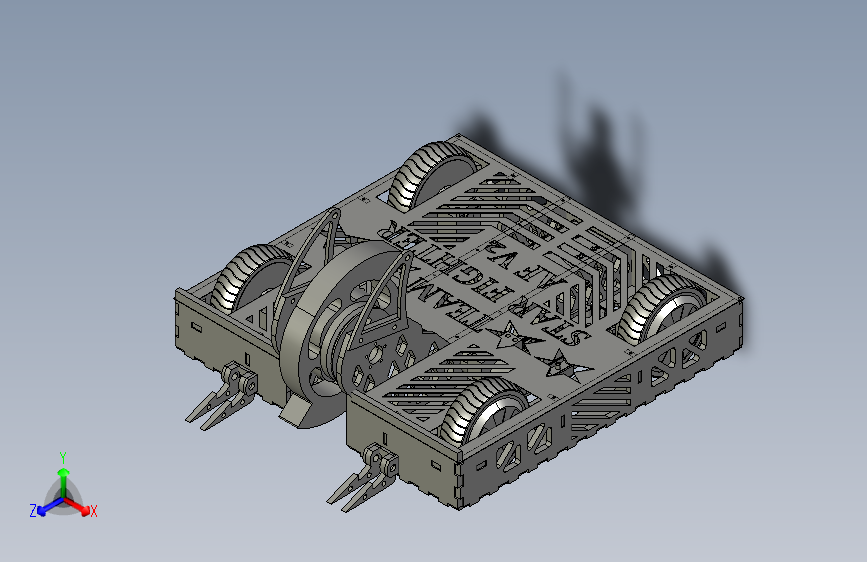Click the engraved FIGHTER lettering on the top plate
Screen dimensions: 867x562
click(445, 260)
